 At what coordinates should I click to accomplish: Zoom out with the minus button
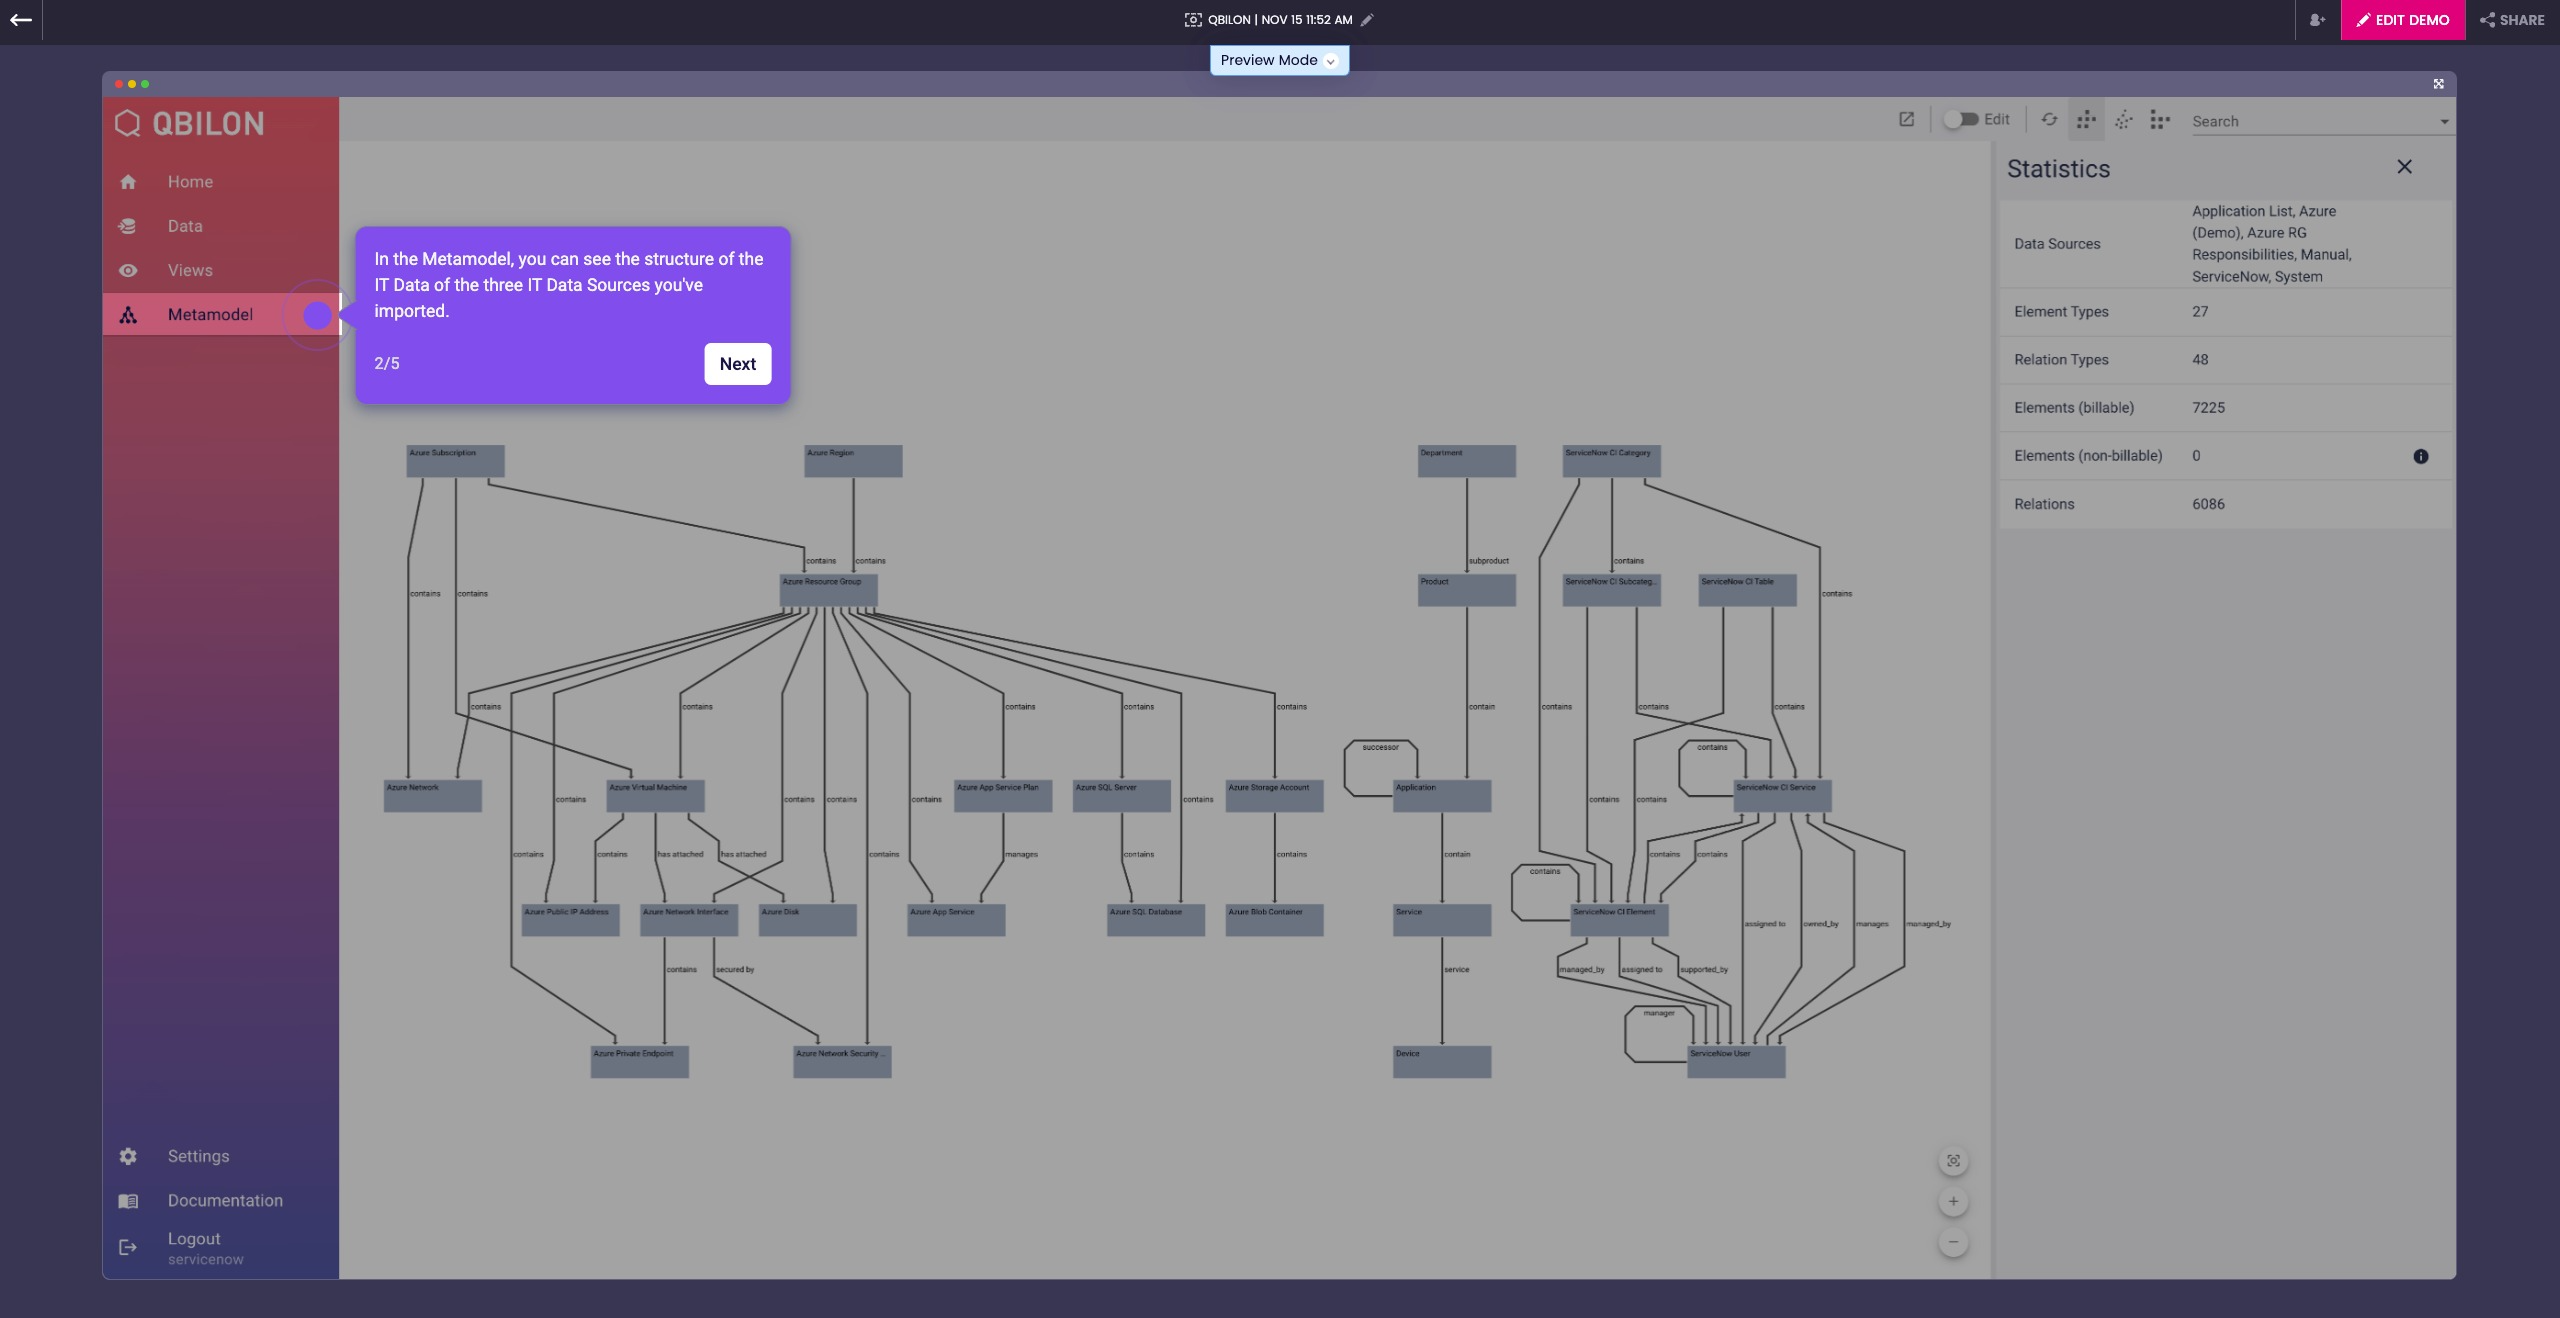(1953, 1242)
